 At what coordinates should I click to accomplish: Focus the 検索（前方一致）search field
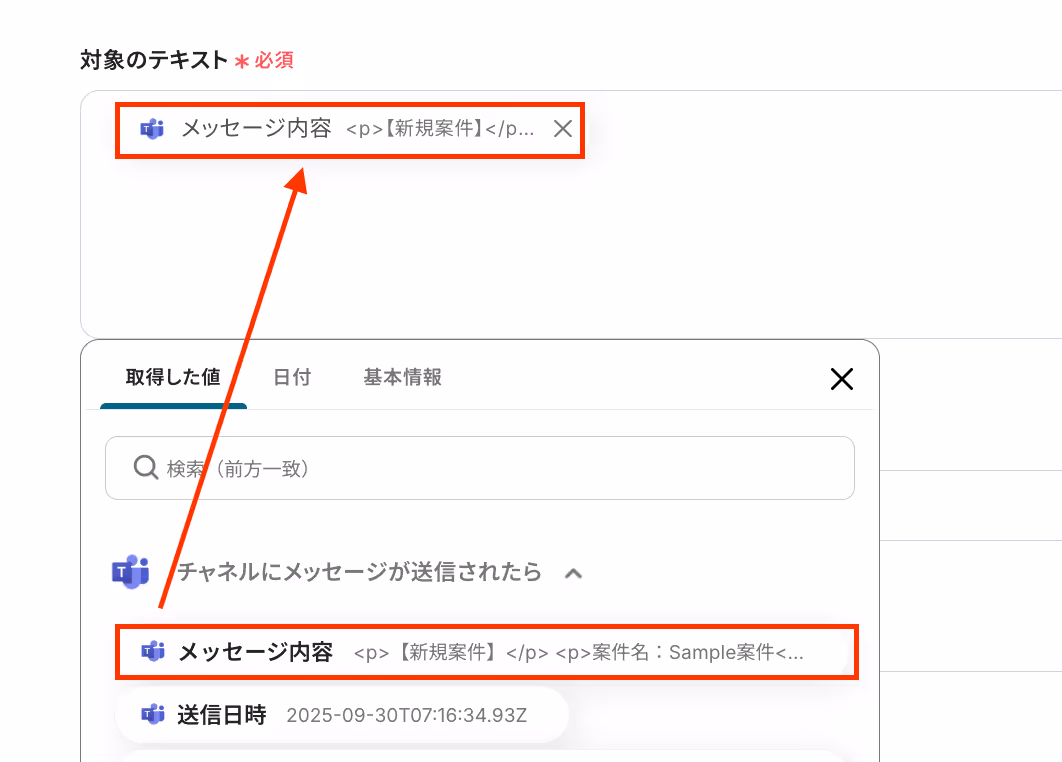point(480,468)
